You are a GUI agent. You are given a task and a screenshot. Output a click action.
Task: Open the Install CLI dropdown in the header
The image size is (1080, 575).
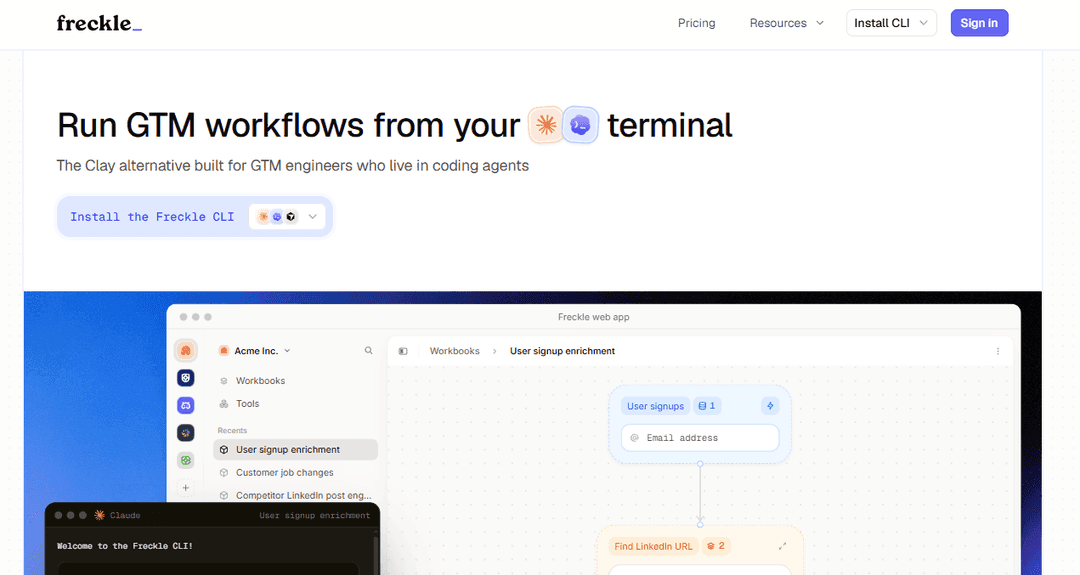point(891,23)
